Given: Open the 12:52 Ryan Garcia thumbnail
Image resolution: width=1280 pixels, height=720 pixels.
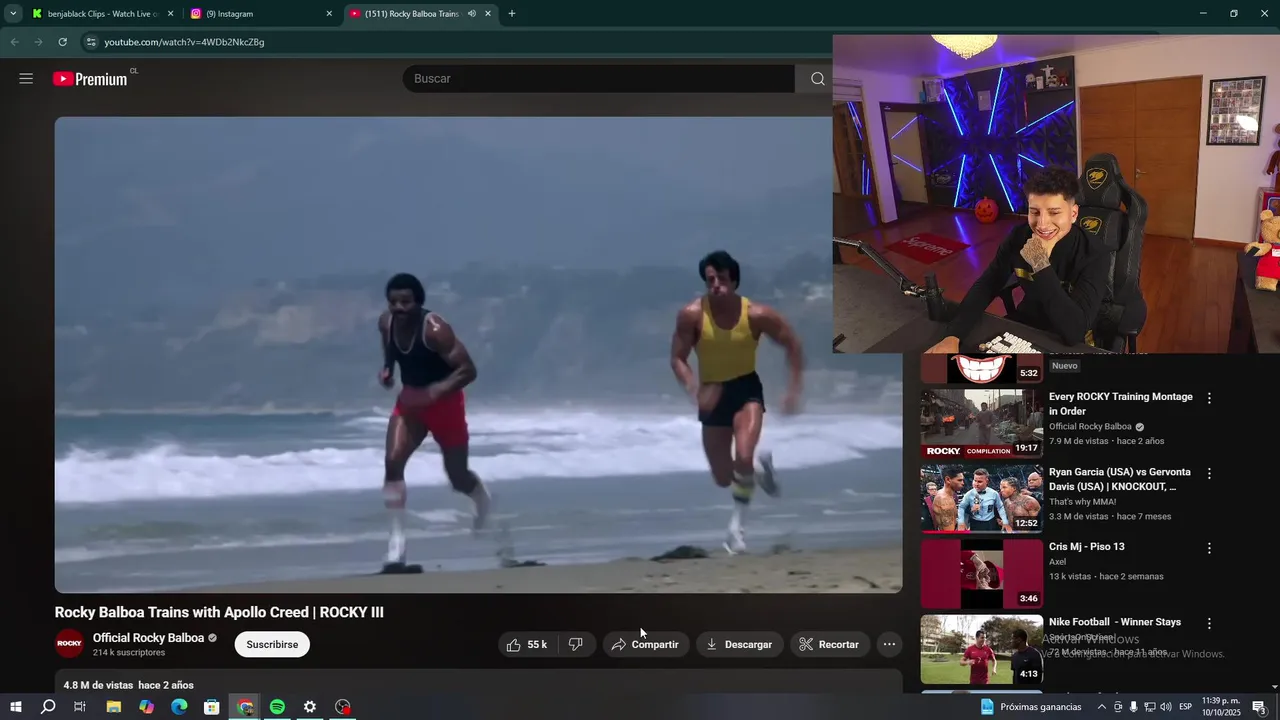Looking at the screenshot, I should click(x=981, y=498).
